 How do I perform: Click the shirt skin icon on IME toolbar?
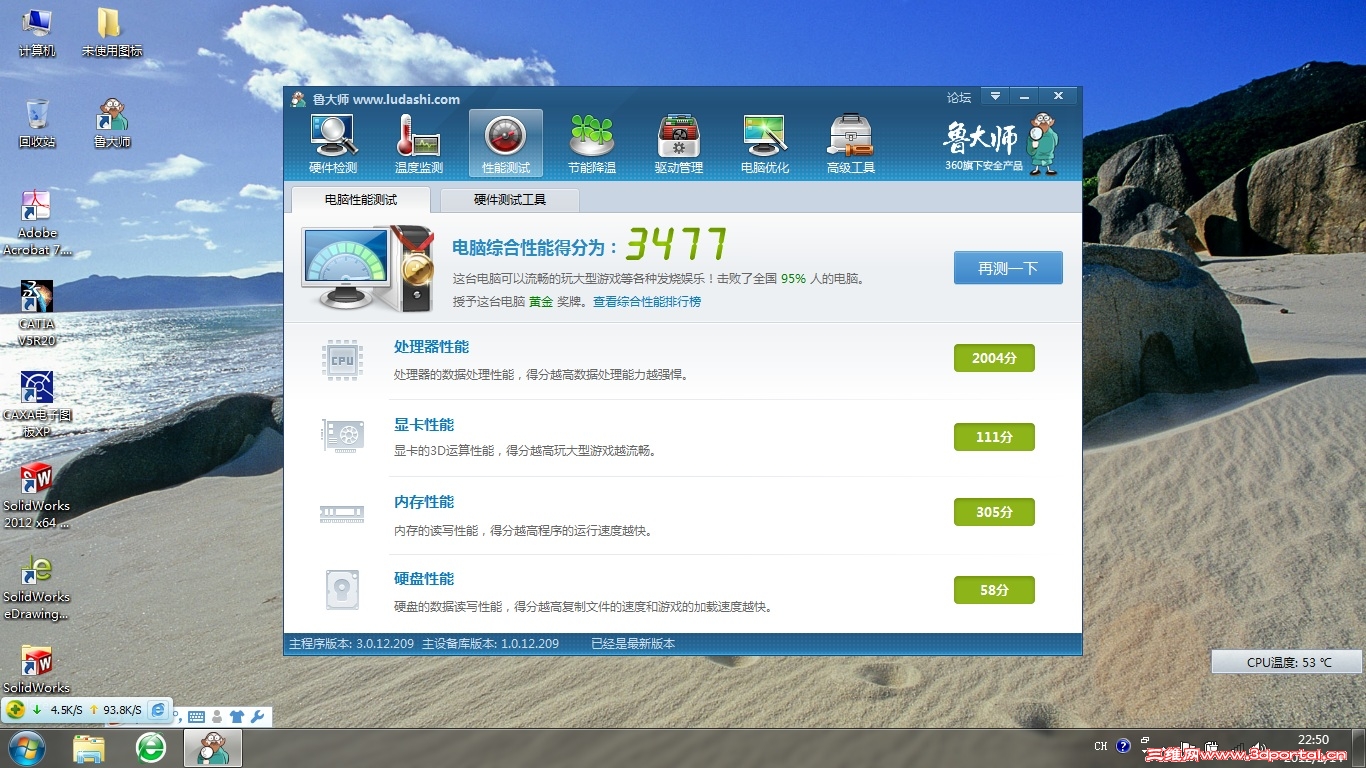[x=237, y=716]
